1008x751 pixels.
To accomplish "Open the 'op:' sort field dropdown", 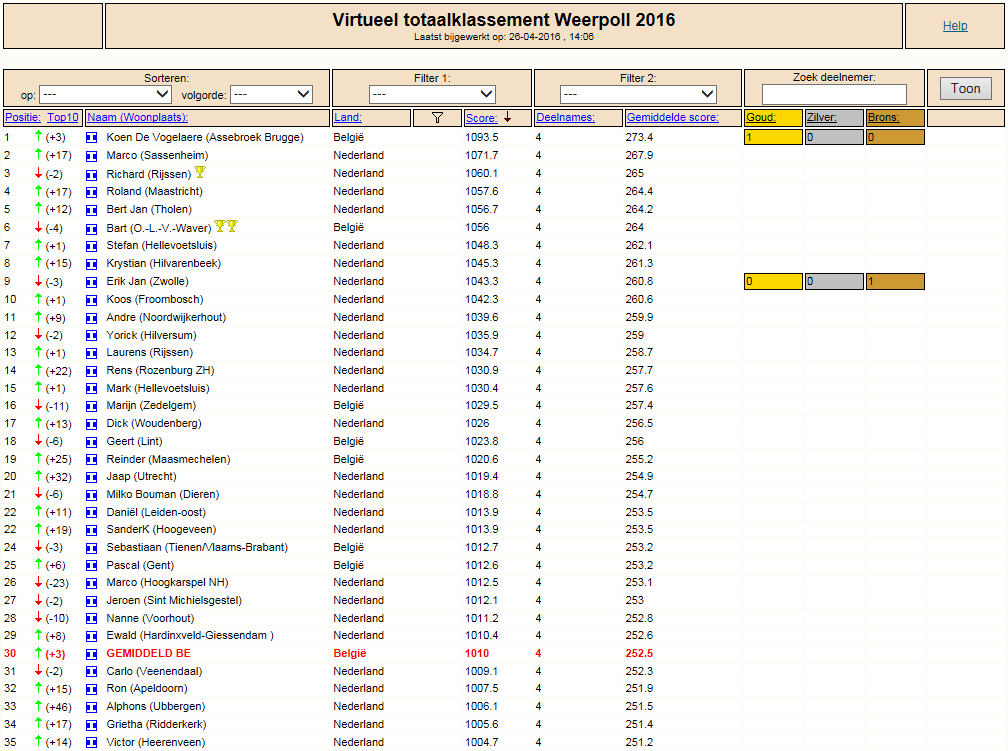I will [105, 95].
